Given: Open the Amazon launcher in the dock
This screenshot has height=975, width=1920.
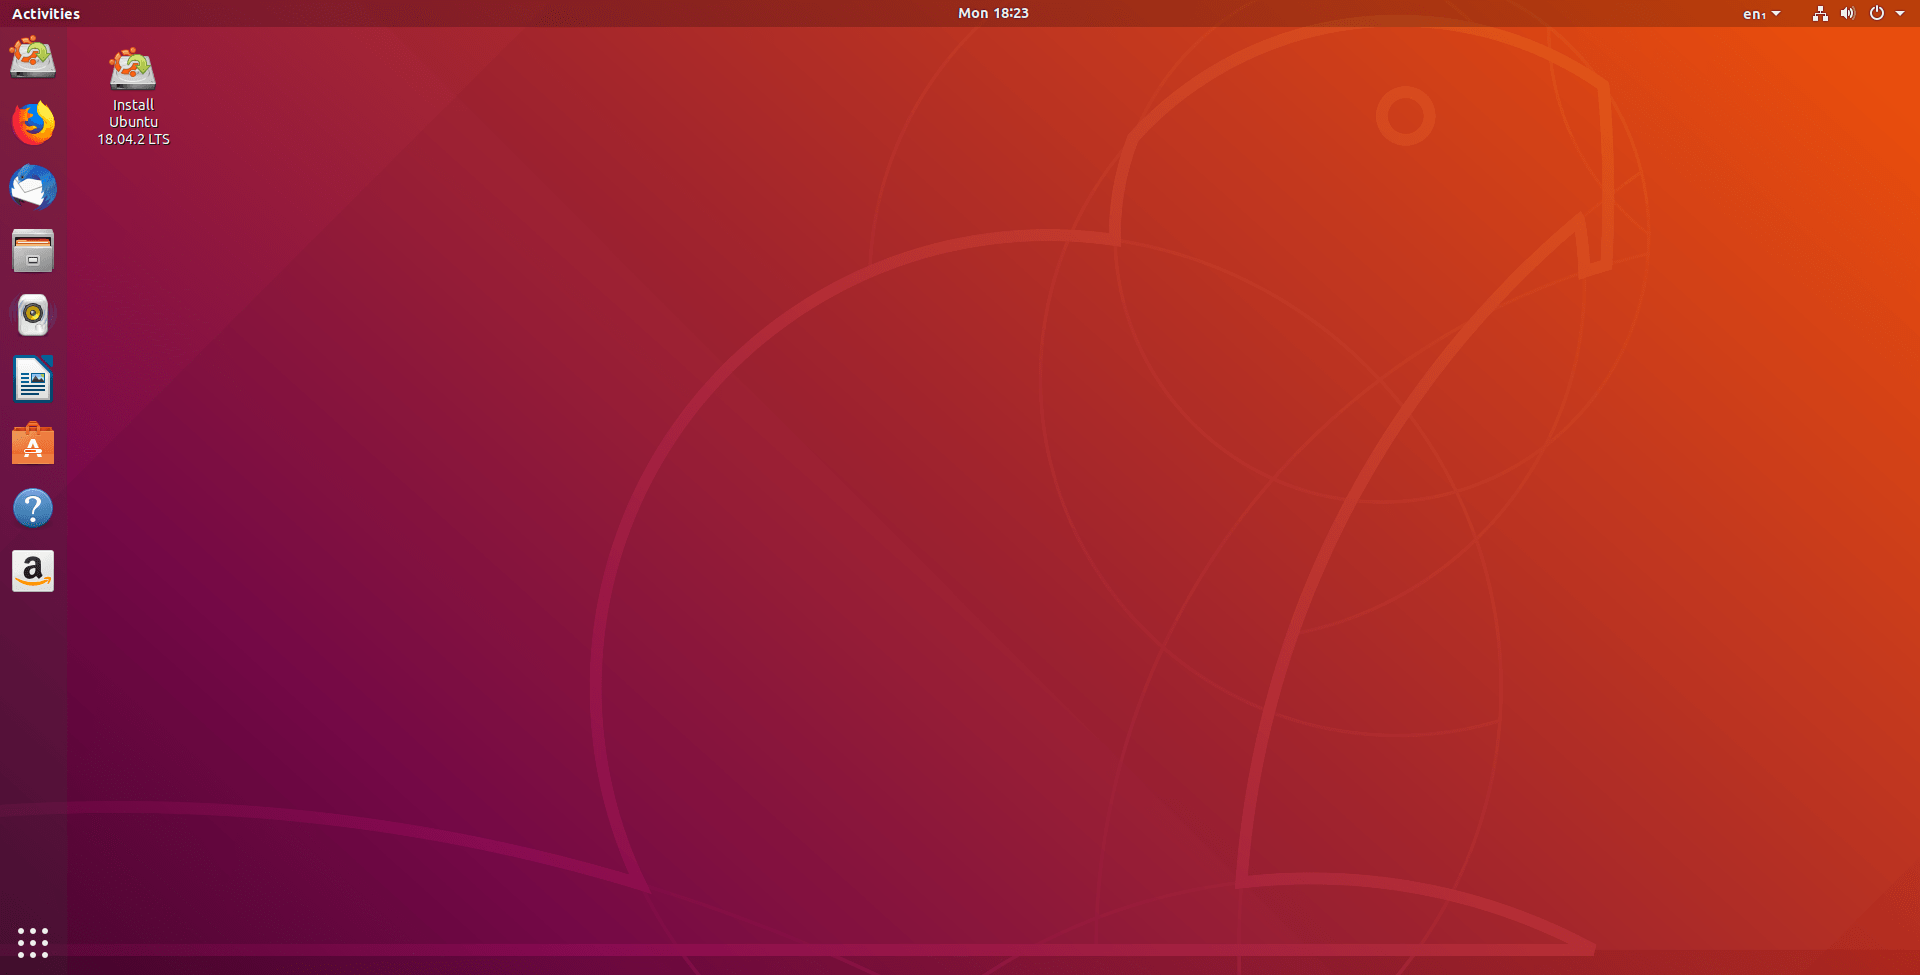Looking at the screenshot, I should coord(33,571).
